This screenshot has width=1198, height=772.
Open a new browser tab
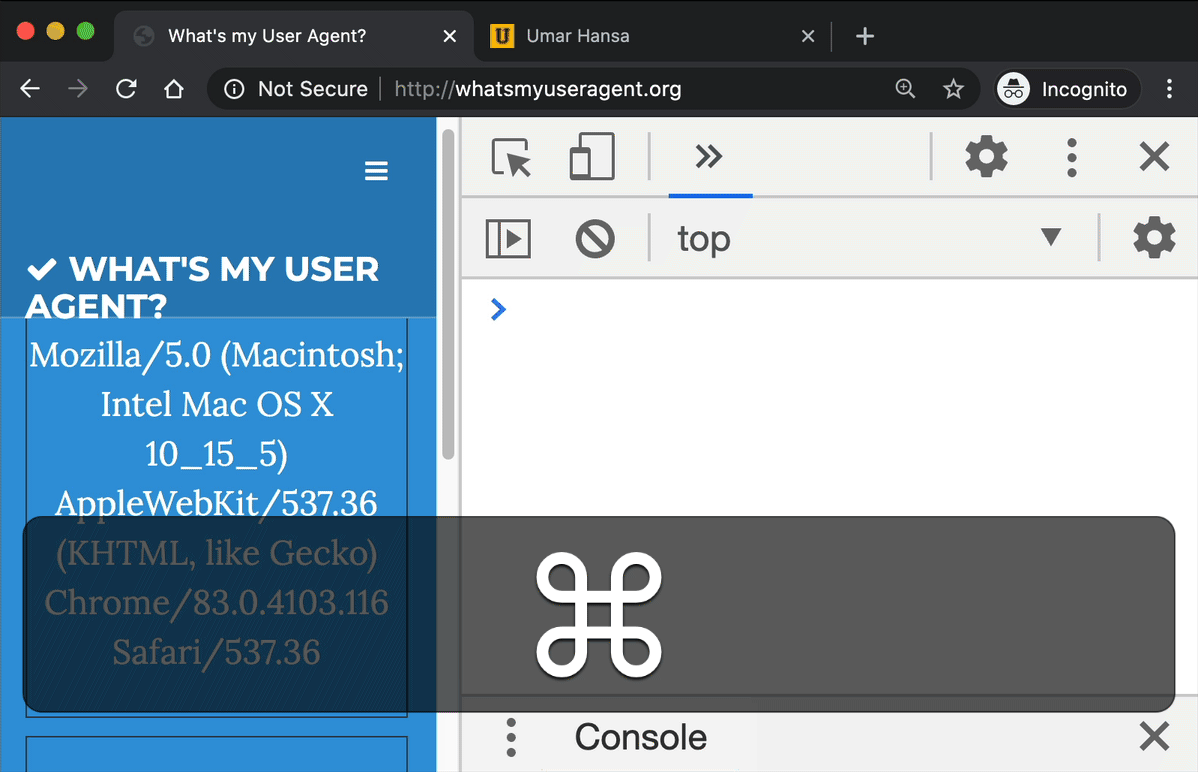(x=864, y=36)
